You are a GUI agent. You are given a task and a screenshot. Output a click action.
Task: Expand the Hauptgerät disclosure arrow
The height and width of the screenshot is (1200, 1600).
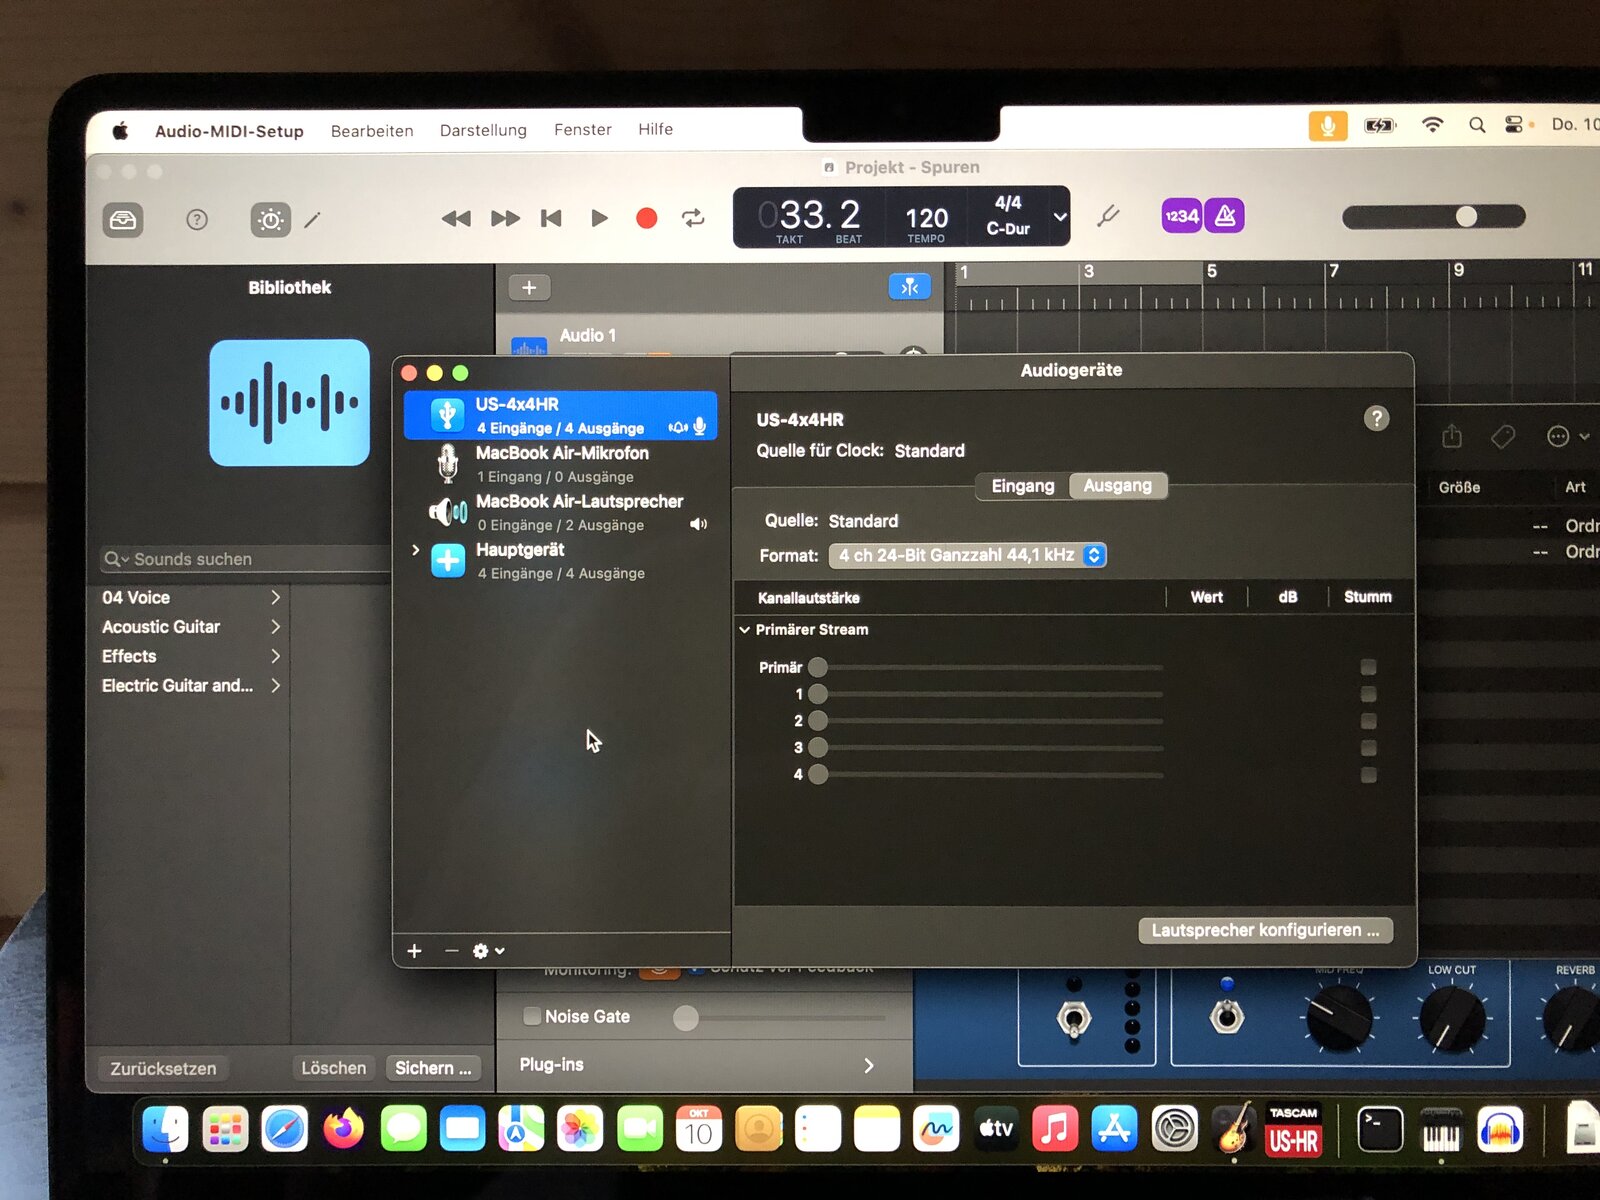pyautogui.click(x=416, y=550)
